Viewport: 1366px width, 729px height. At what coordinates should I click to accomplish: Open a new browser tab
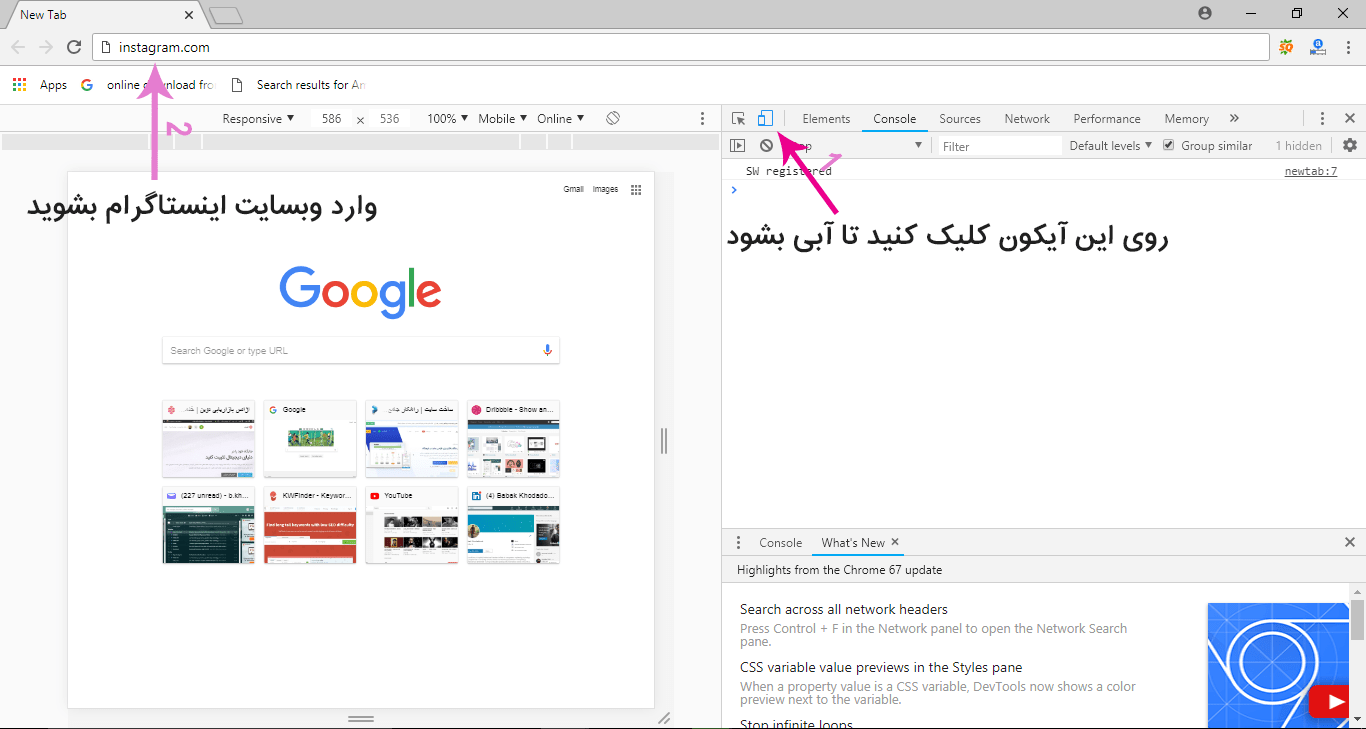point(226,15)
